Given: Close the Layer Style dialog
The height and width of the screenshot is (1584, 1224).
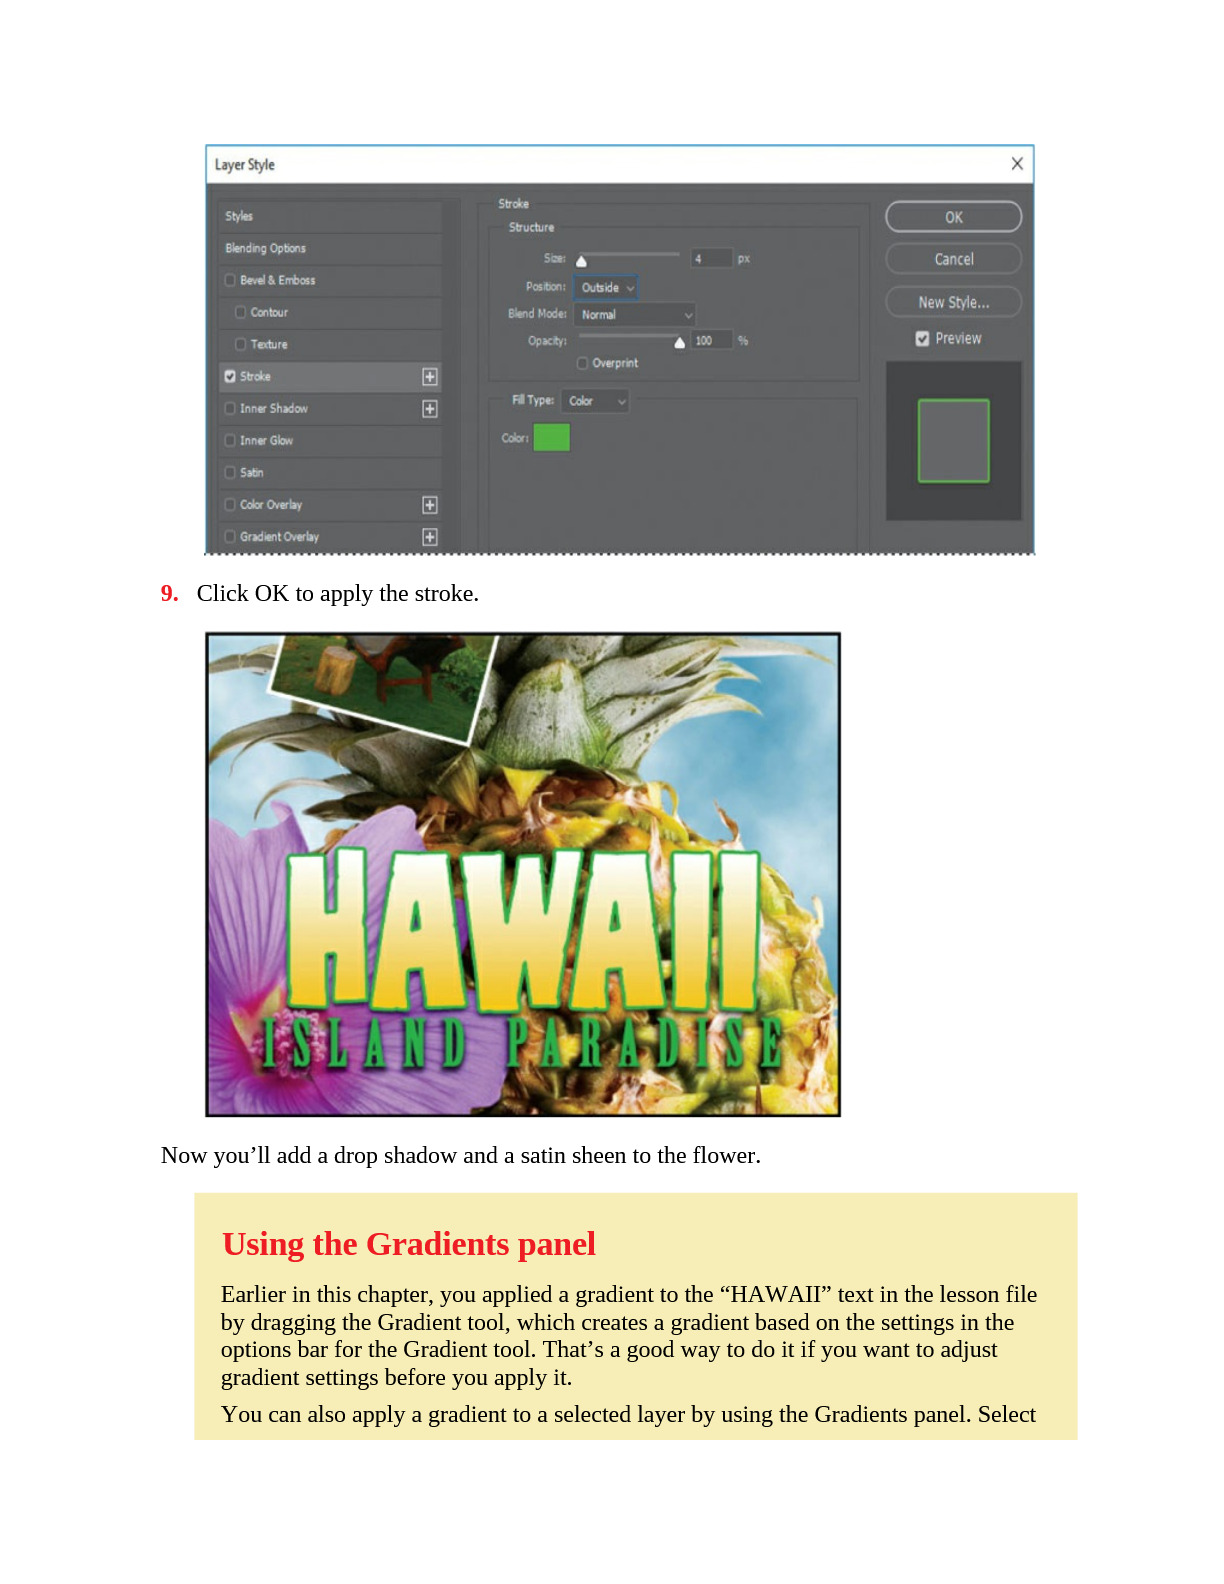Looking at the screenshot, I should (x=1016, y=164).
